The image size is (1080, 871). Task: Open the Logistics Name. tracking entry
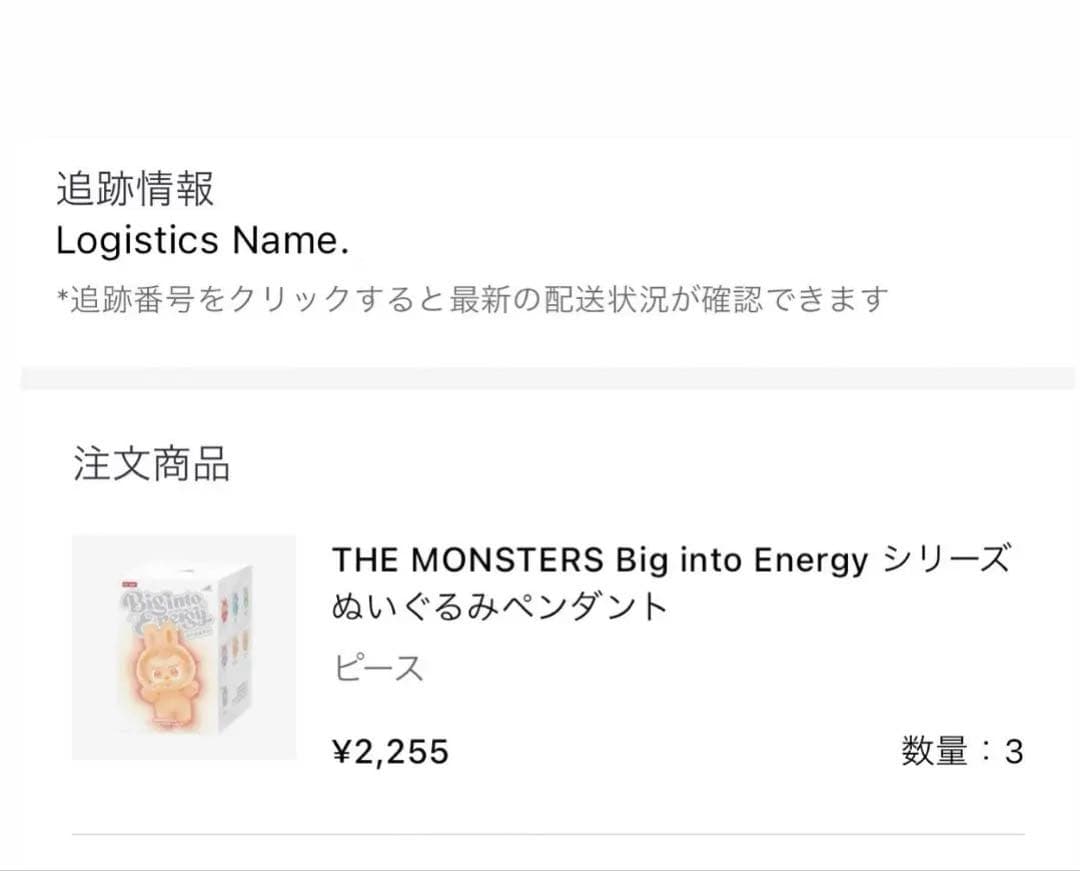click(202, 241)
